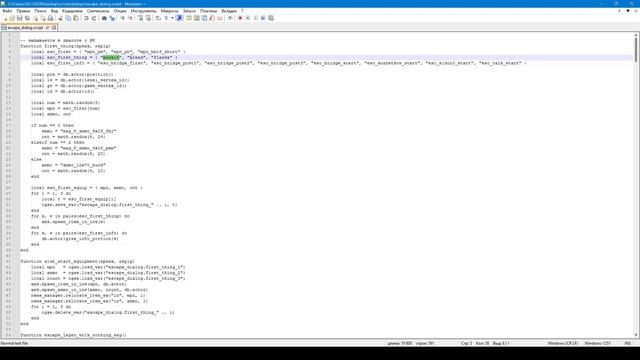Open the Вид menu
Screen dimensions: 640x360
click(x=54, y=11)
